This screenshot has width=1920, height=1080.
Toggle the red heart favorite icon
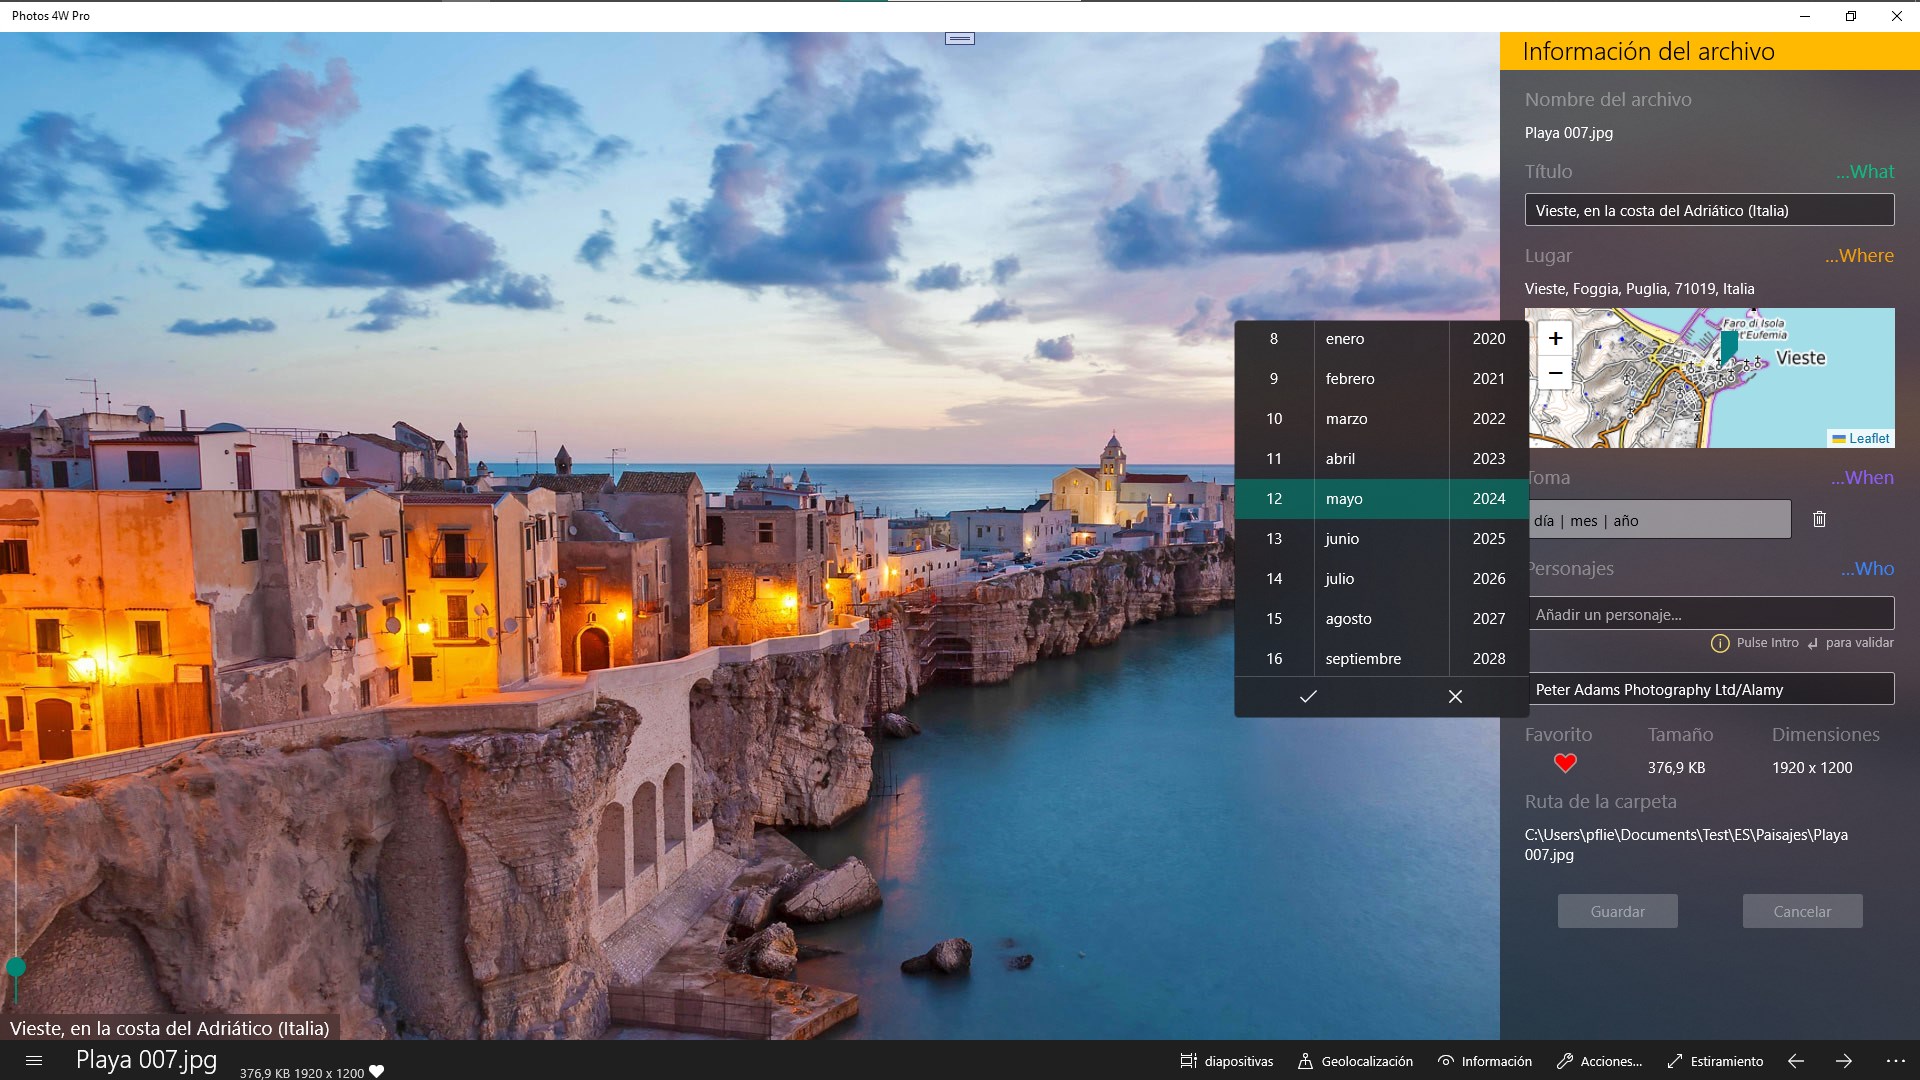coord(1565,763)
